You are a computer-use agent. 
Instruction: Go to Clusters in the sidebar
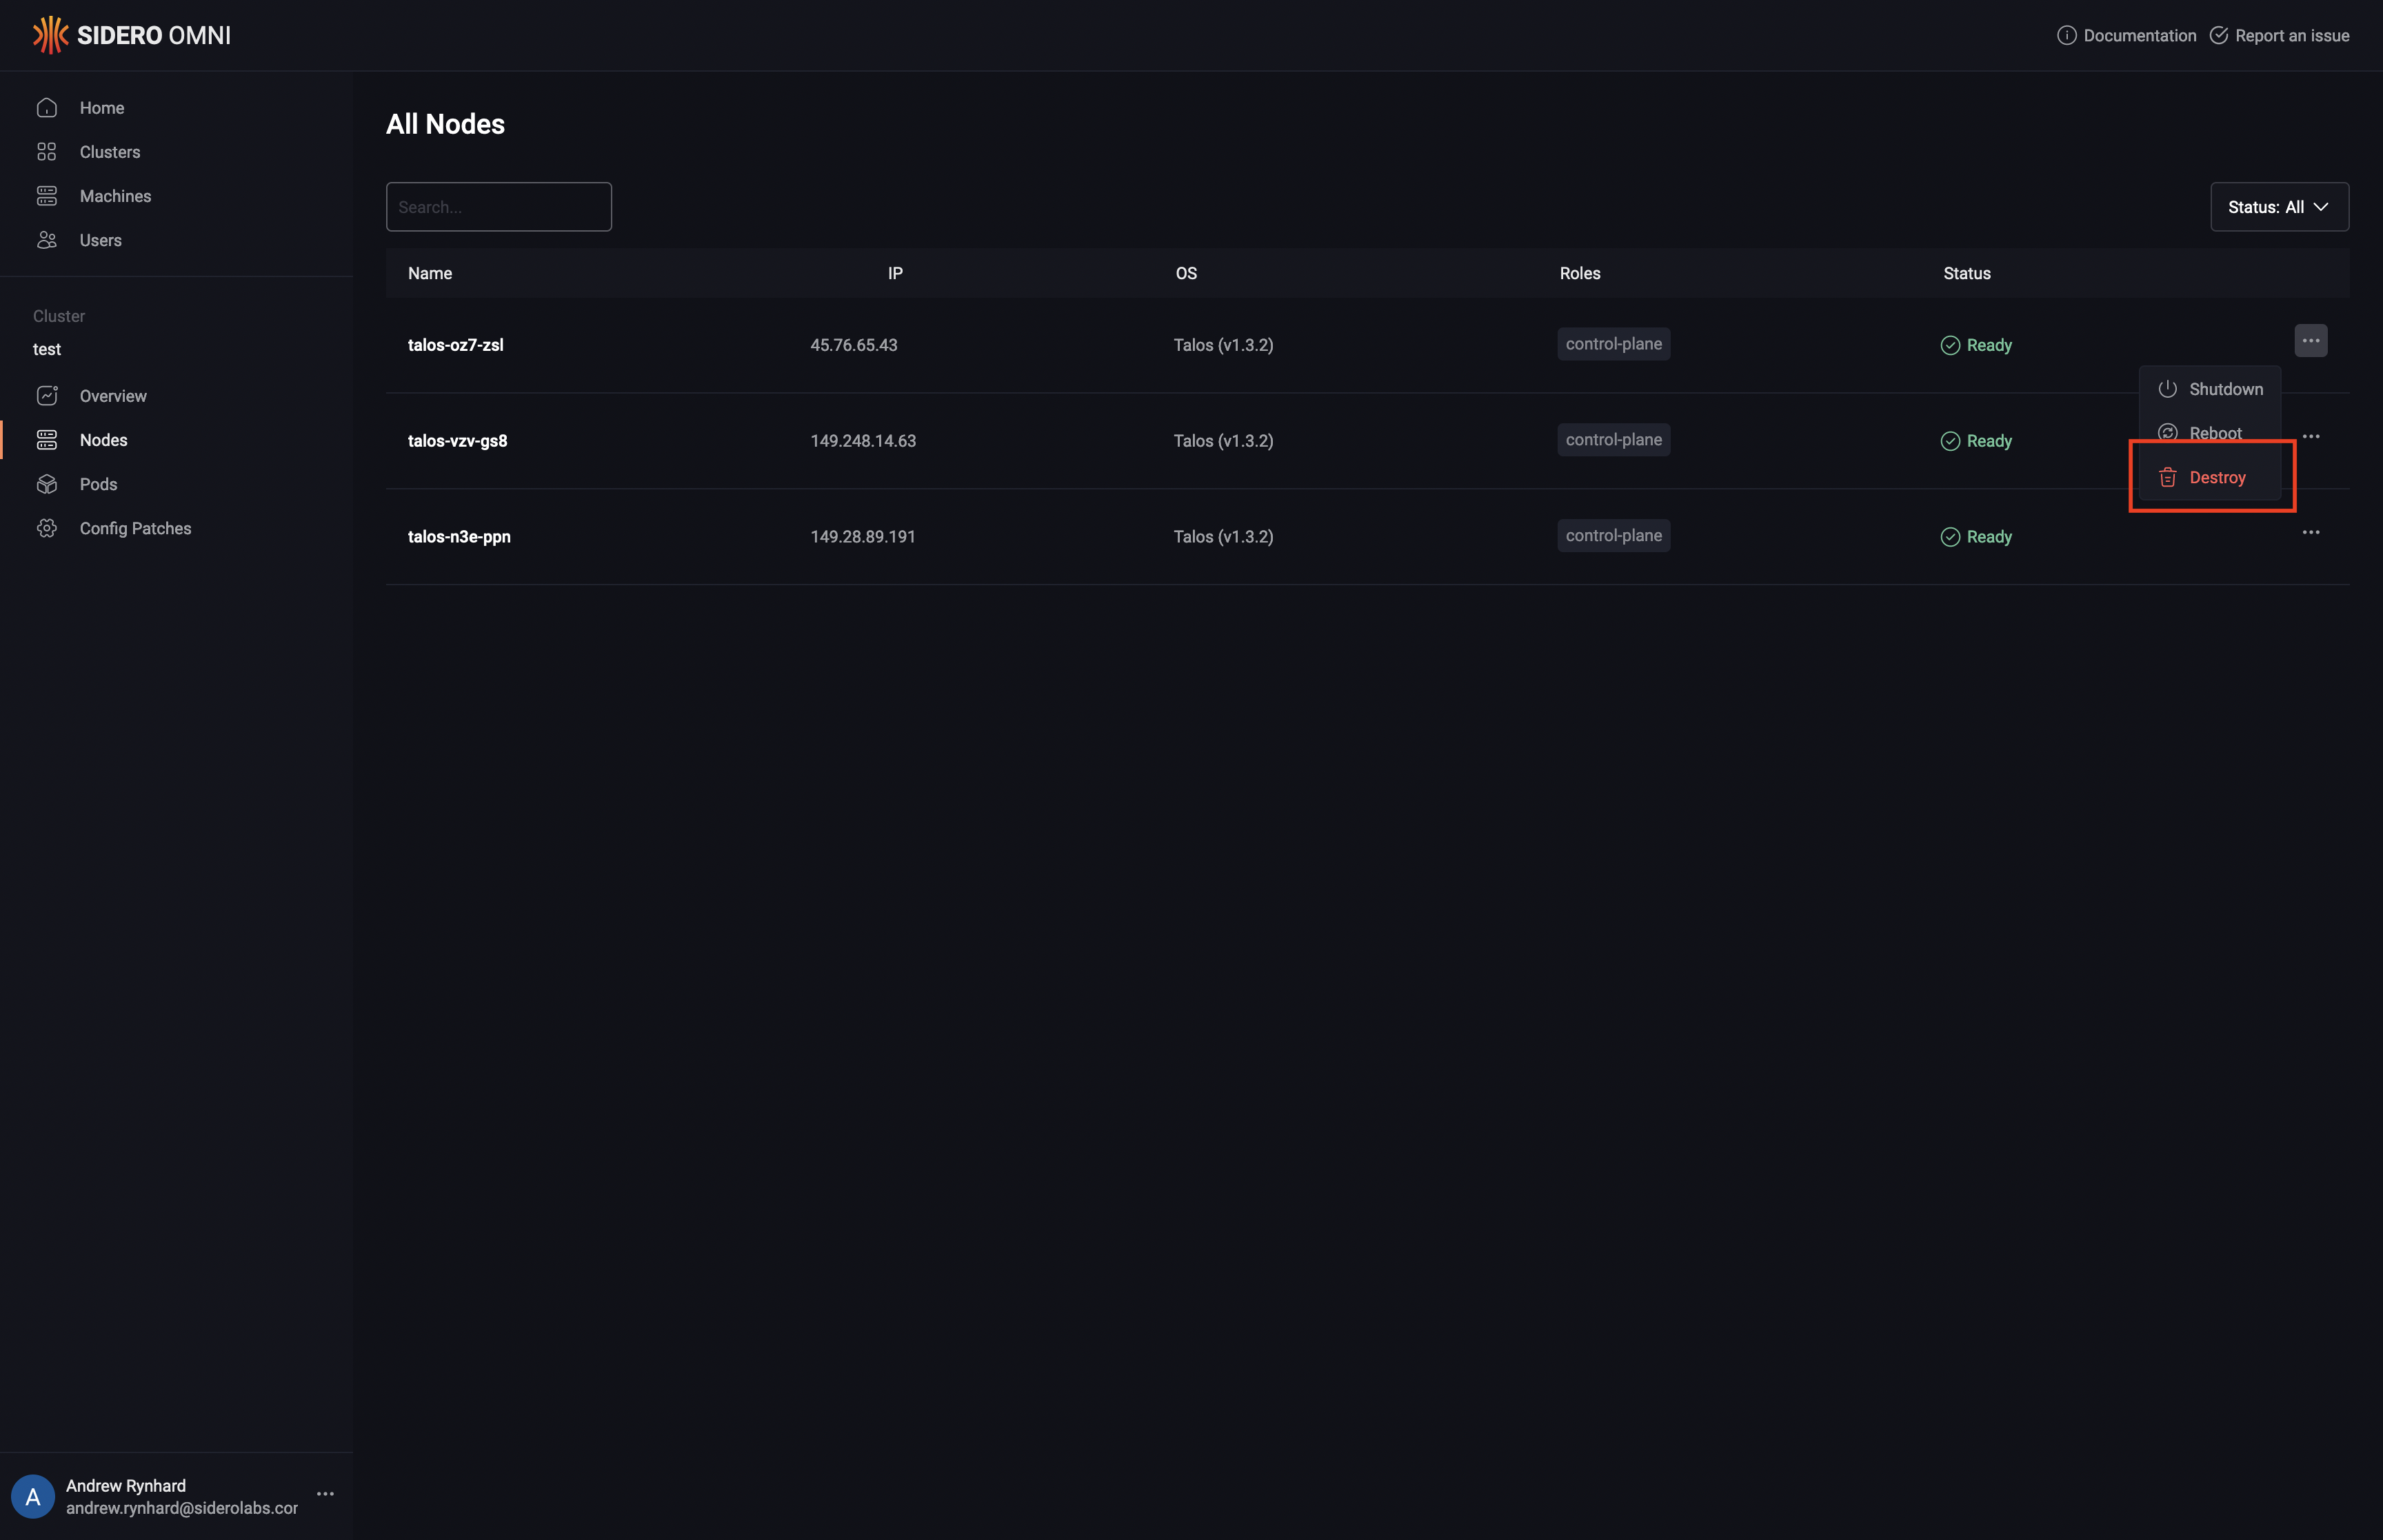tap(109, 152)
